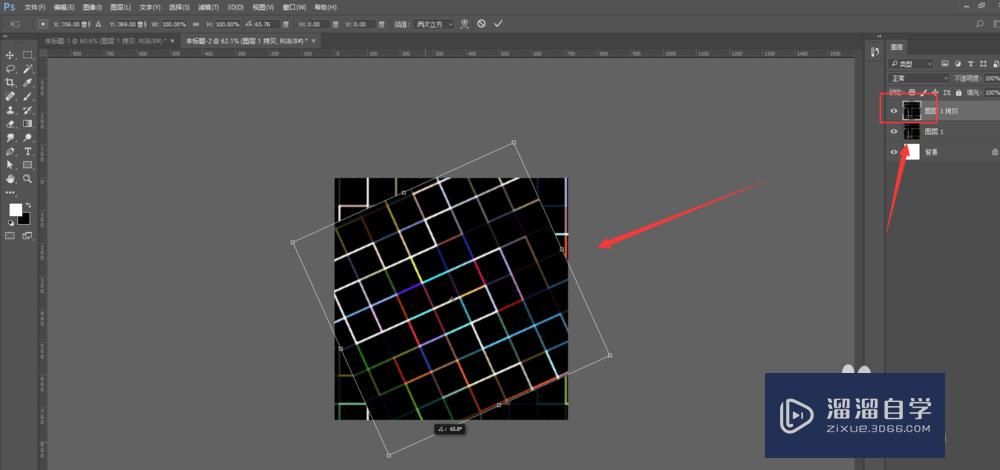
Task: Toggle lock image pixels brush icon
Action: 923,92
